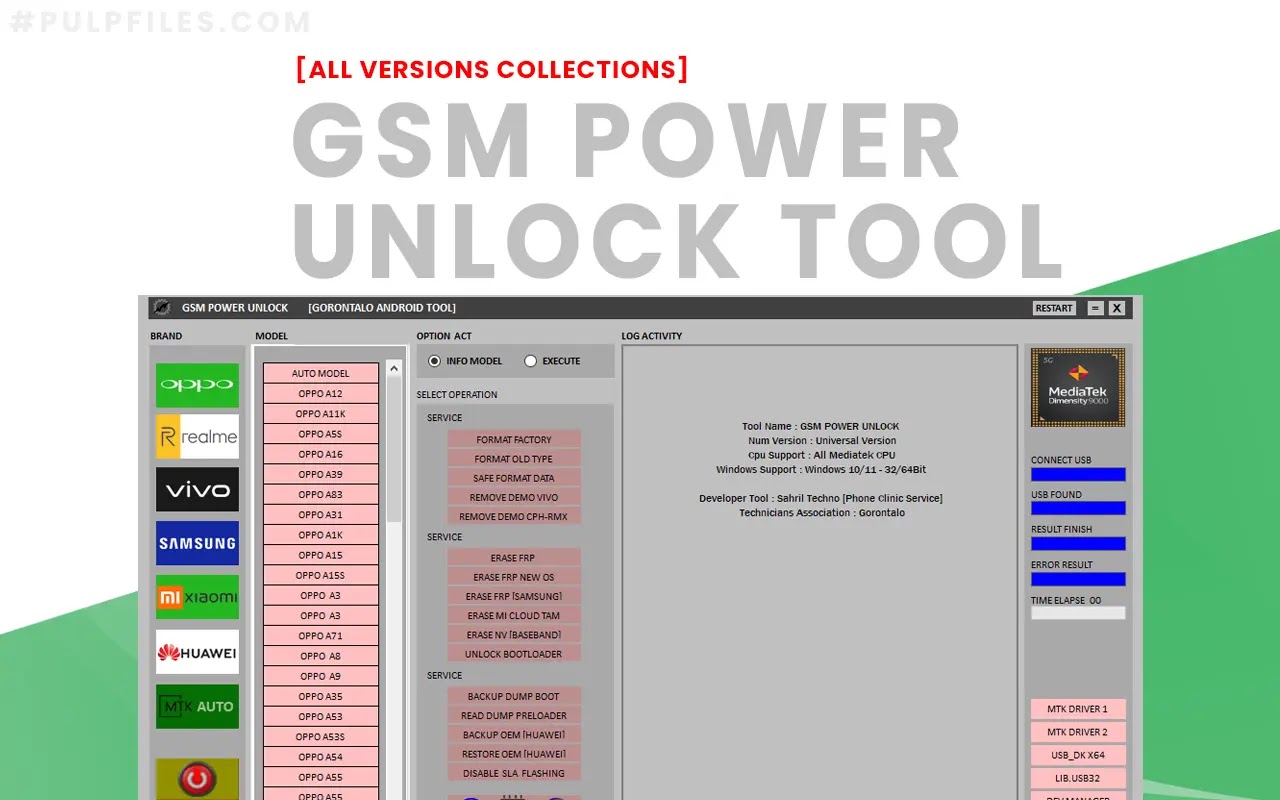Click UNLOCK BOOTLOADER
The width and height of the screenshot is (1280, 800).
[514, 654]
